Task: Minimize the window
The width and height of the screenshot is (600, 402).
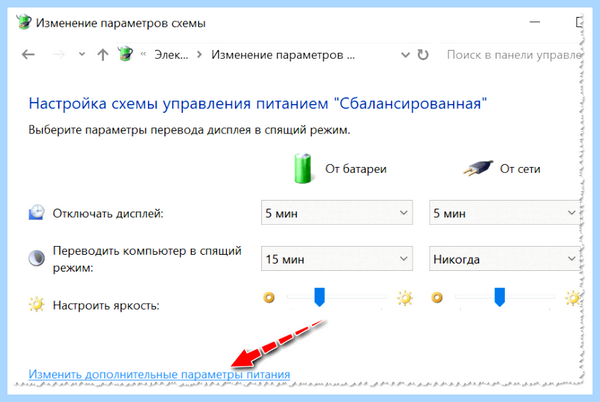Action: (535, 22)
